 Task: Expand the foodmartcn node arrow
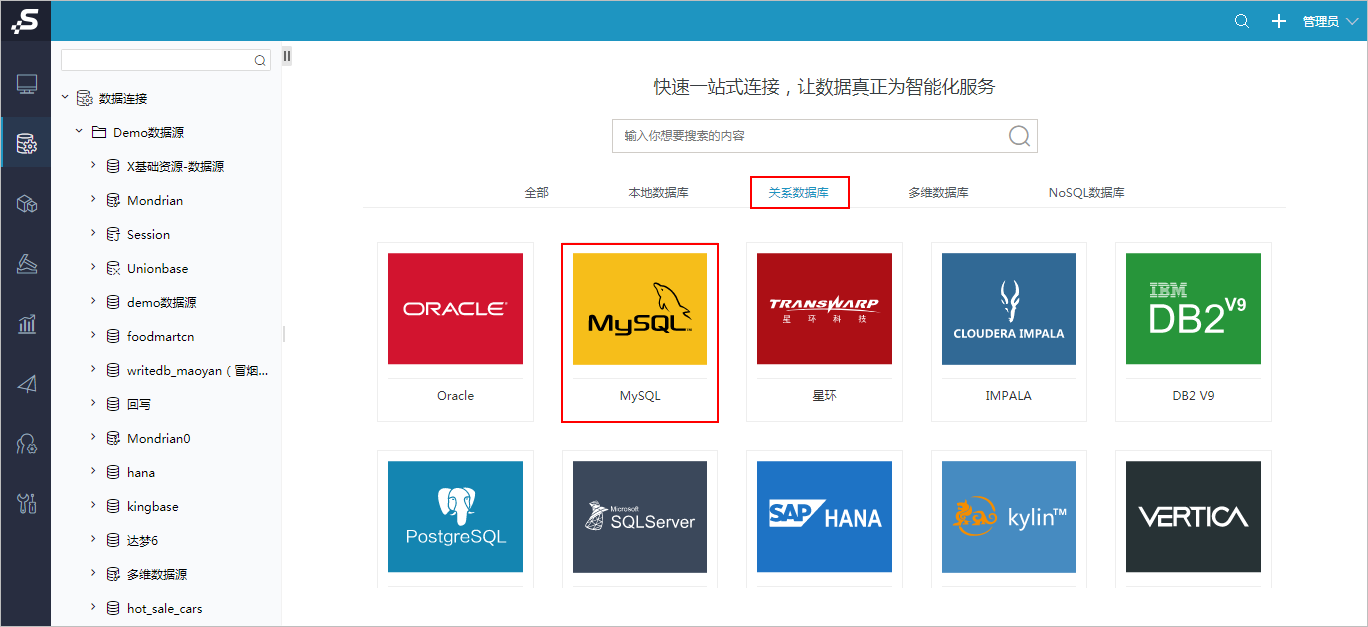pyautogui.click(x=93, y=336)
